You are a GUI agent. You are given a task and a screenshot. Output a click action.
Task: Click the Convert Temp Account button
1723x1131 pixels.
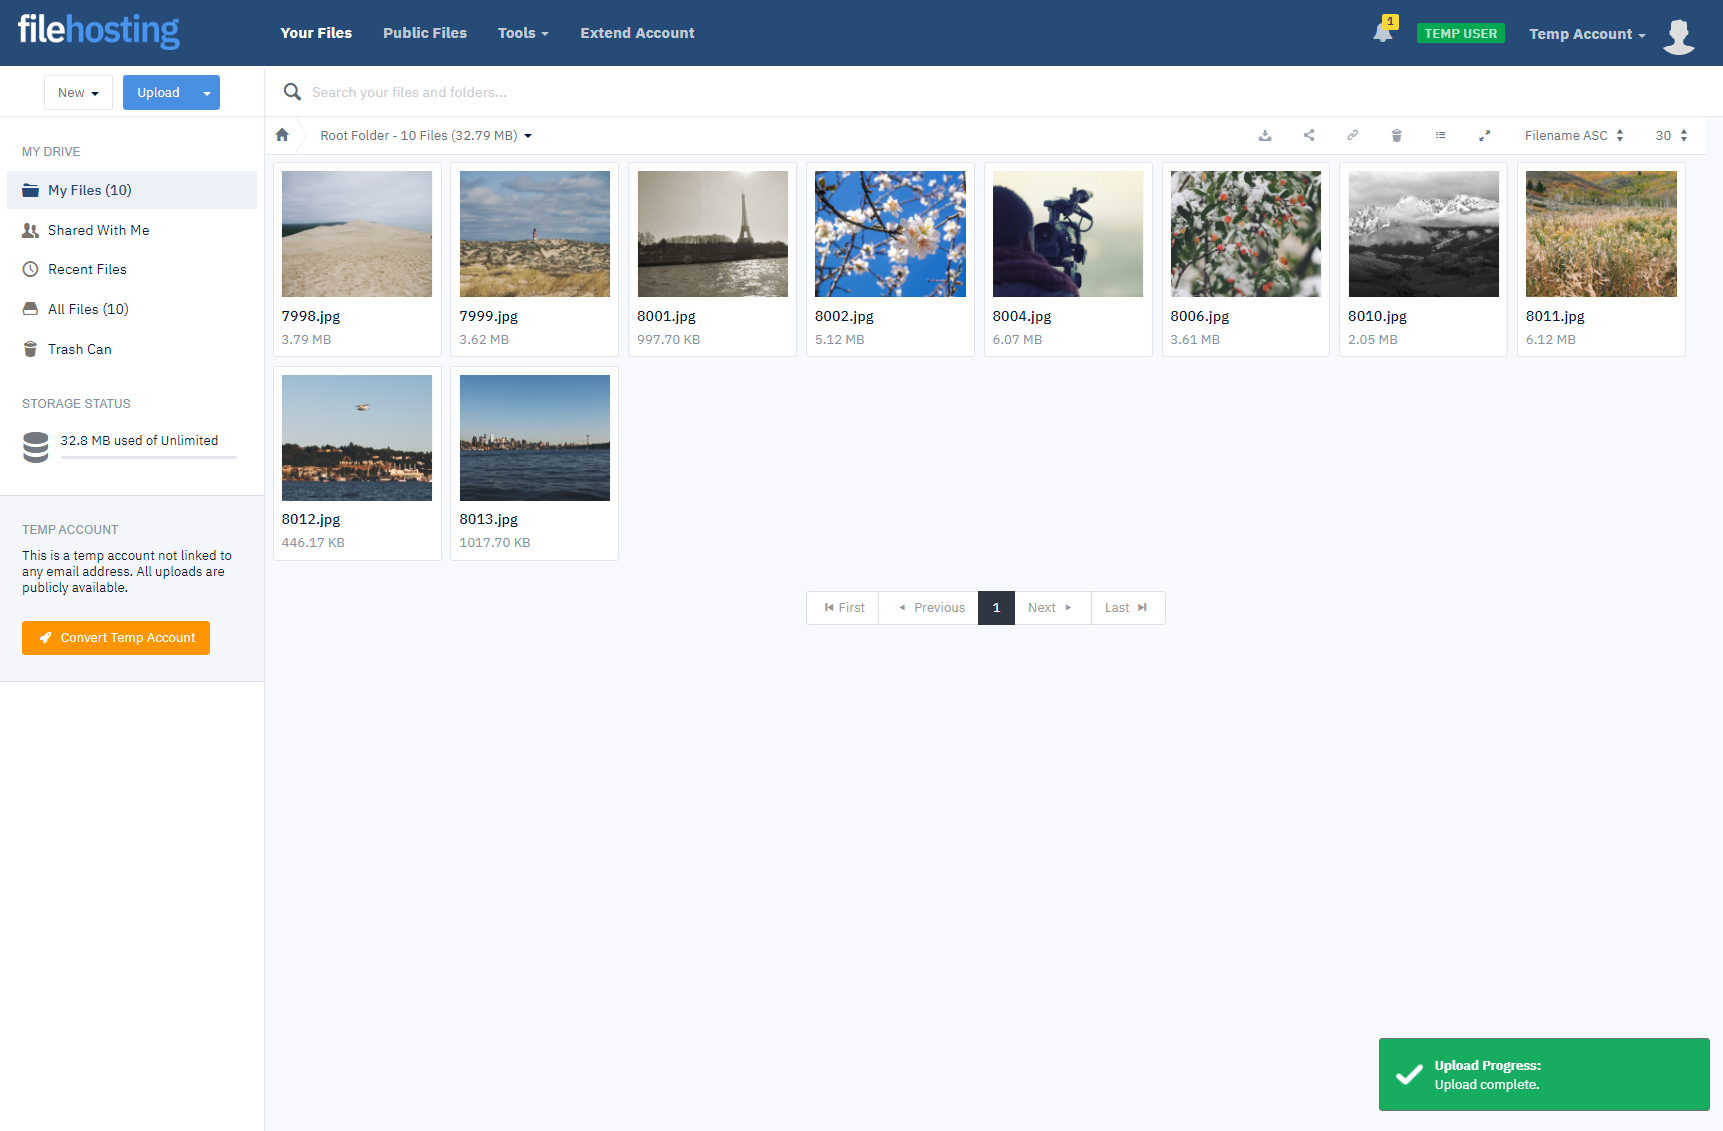[x=116, y=638]
